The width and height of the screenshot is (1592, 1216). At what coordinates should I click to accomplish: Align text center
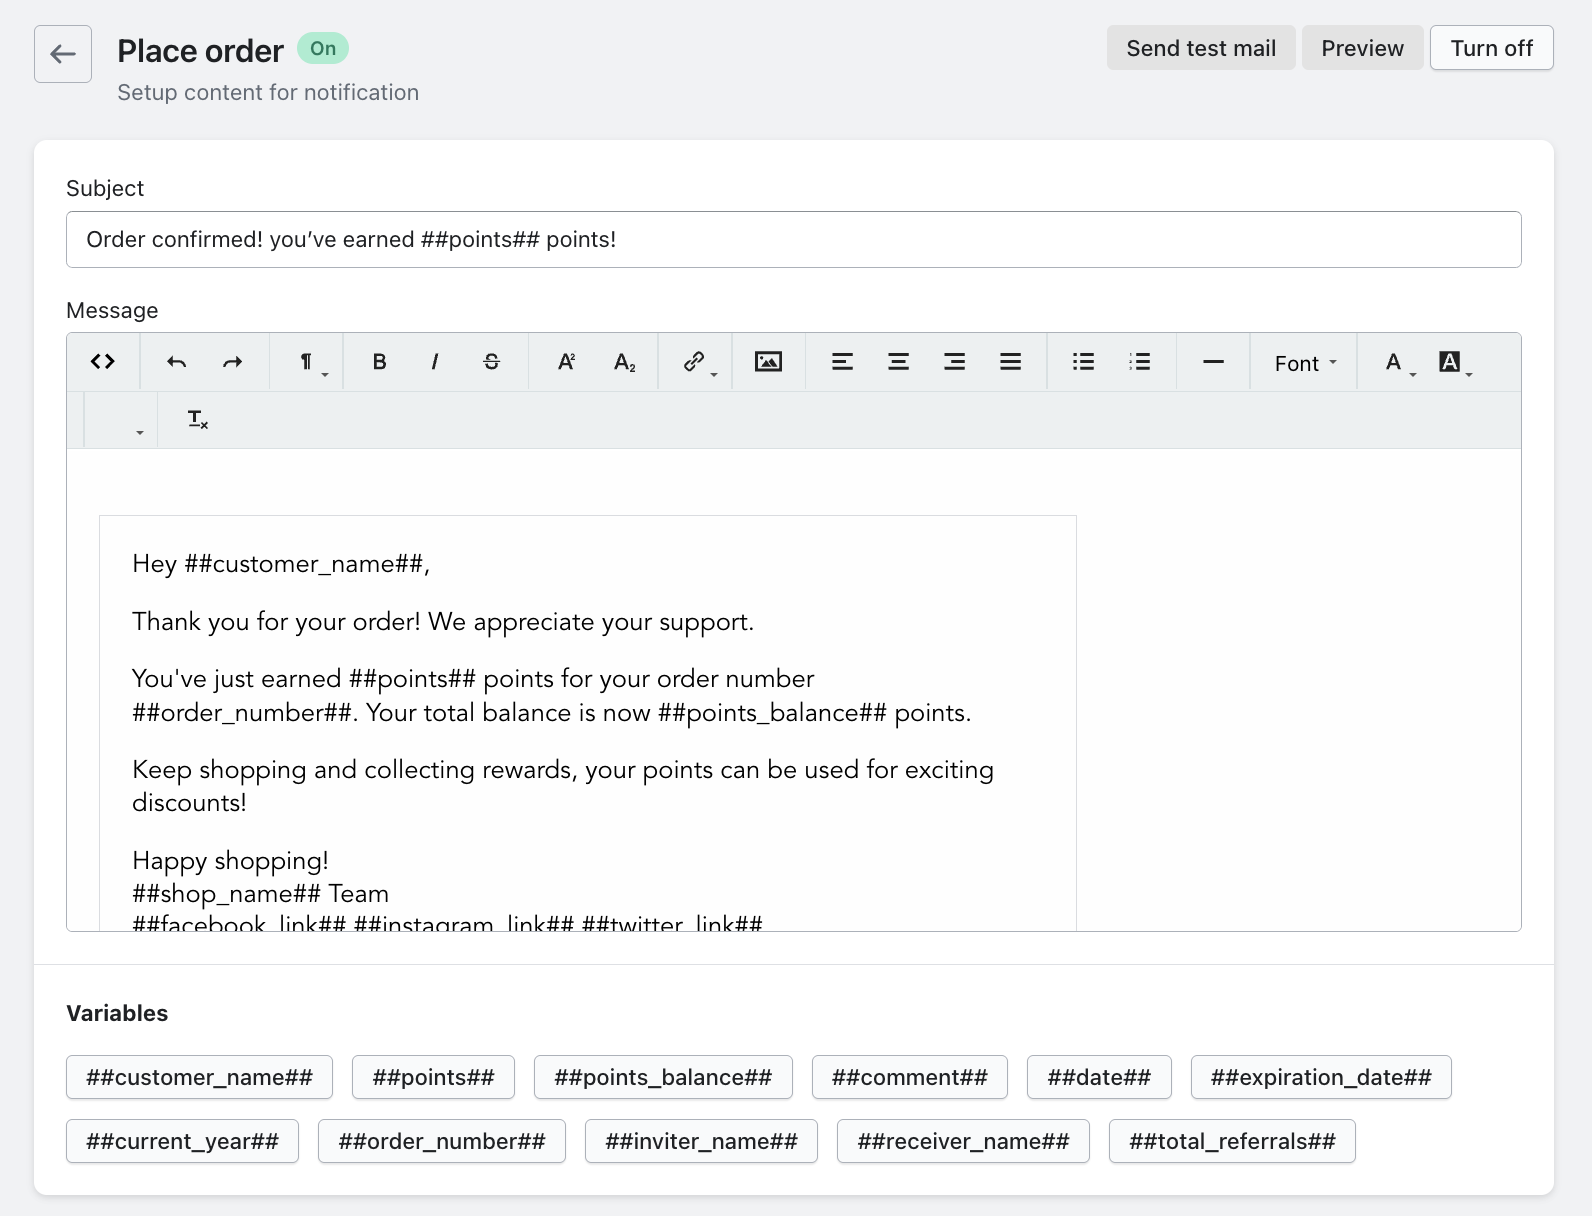(898, 362)
